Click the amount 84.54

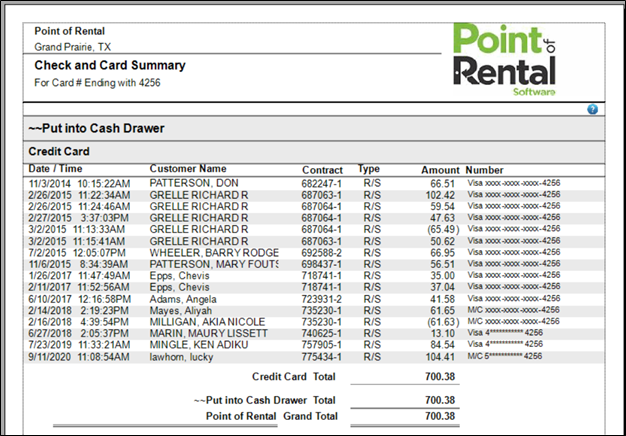pos(442,345)
